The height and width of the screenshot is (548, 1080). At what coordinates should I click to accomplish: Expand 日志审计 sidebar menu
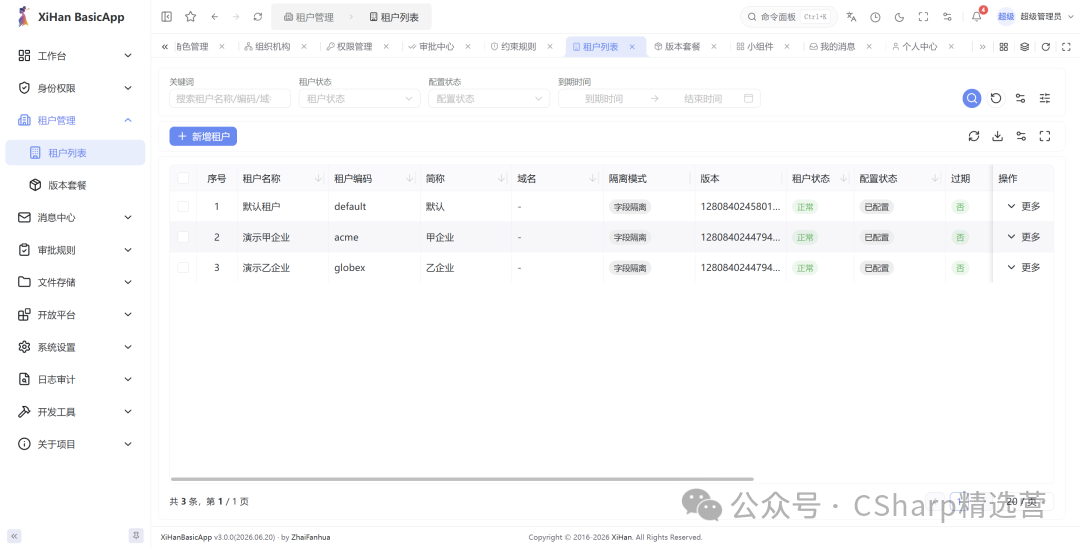(75, 379)
